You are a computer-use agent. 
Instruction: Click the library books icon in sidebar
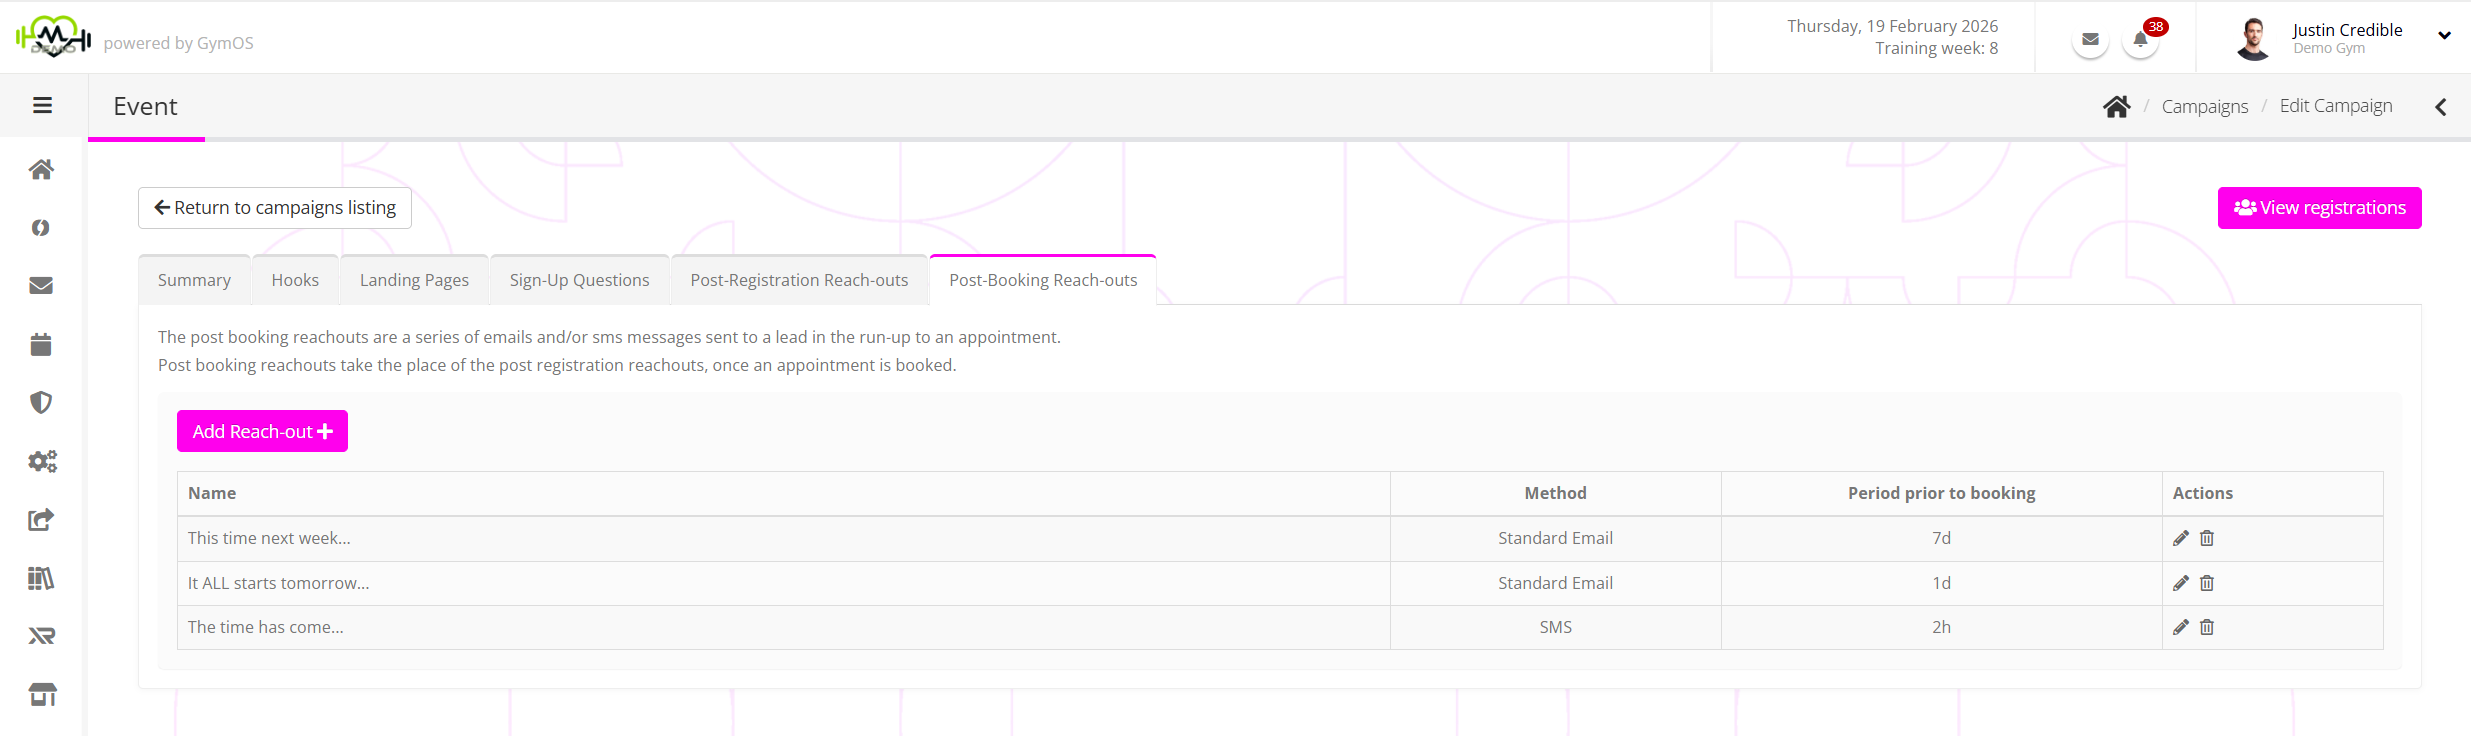pyautogui.click(x=41, y=578)
